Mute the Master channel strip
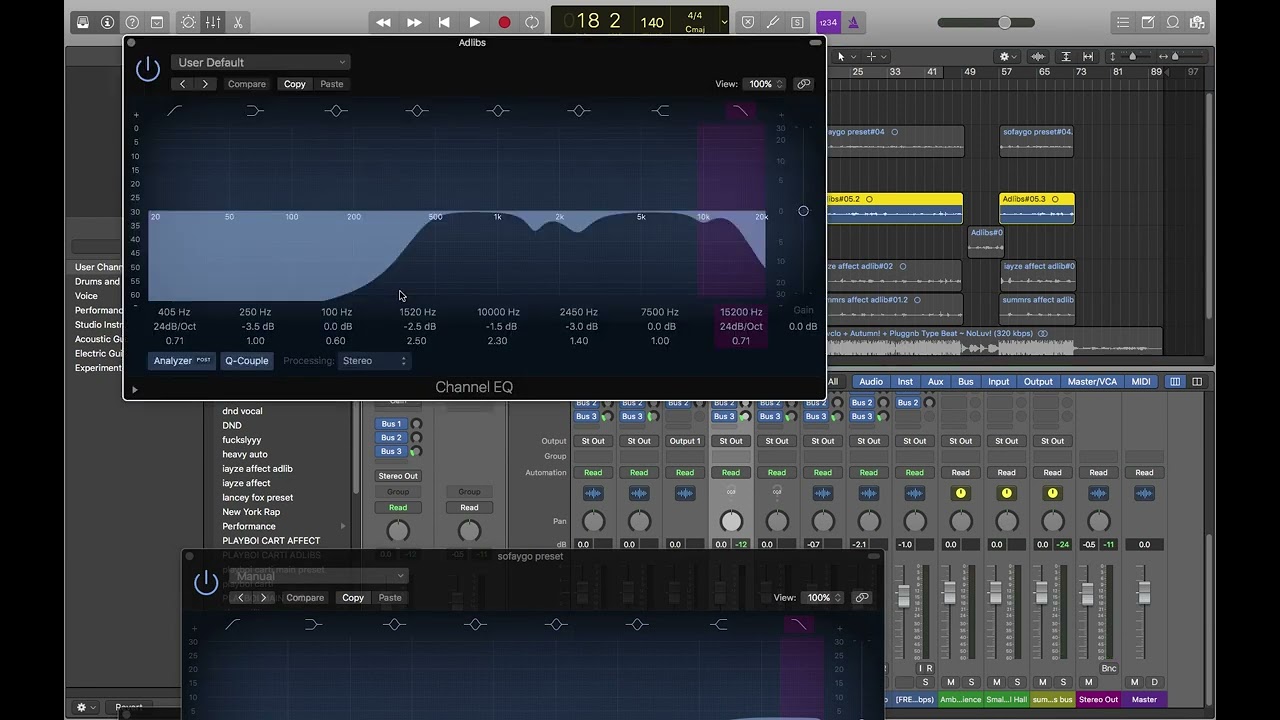1280x720 pixels. click(x=1135, y=682)
